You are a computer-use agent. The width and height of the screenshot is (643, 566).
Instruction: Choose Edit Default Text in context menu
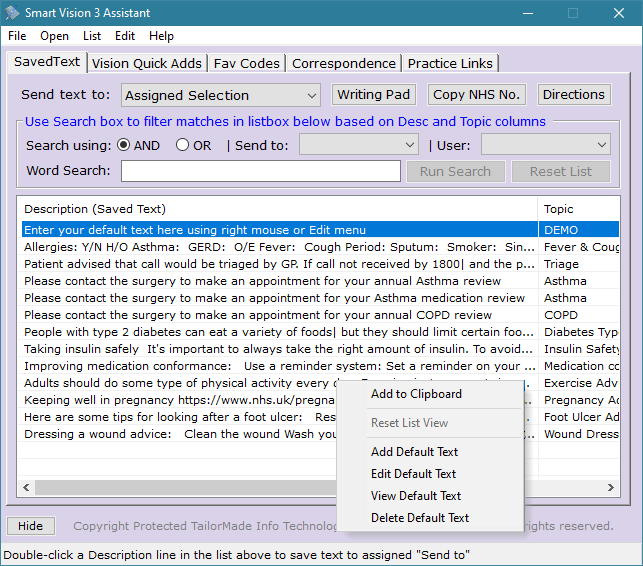tap(413, 474)
